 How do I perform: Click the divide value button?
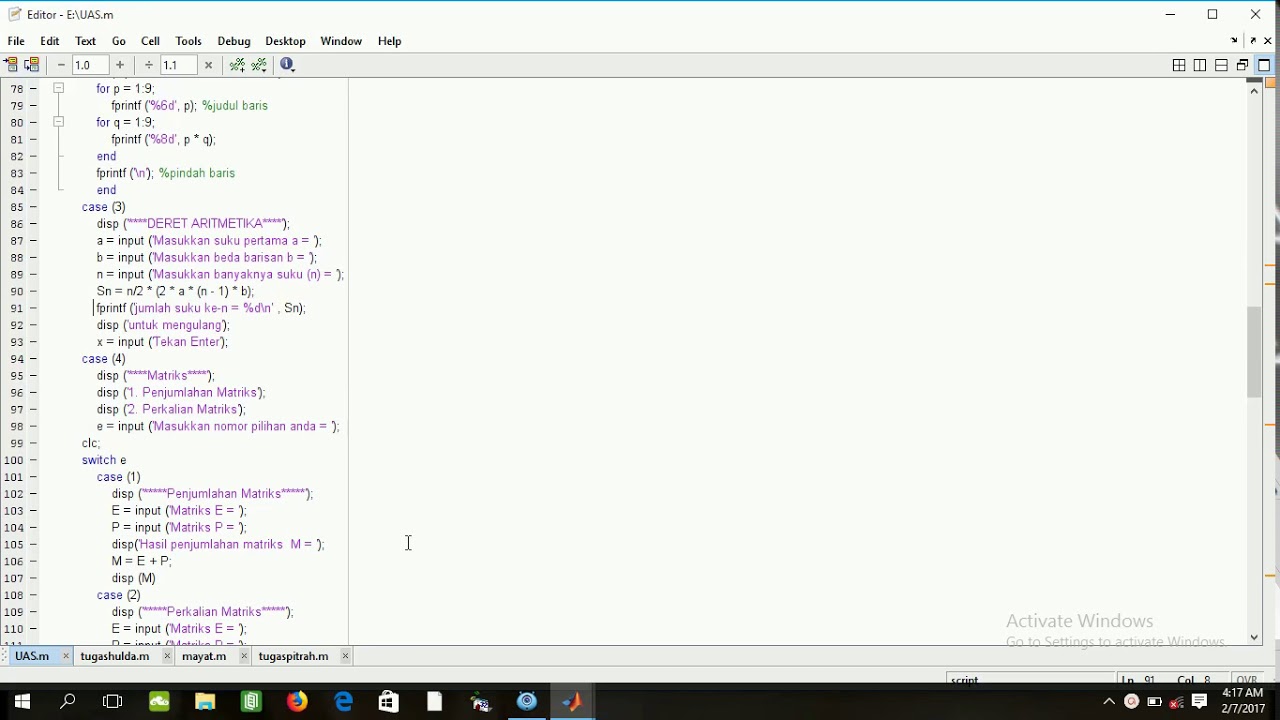click(149, 65)
